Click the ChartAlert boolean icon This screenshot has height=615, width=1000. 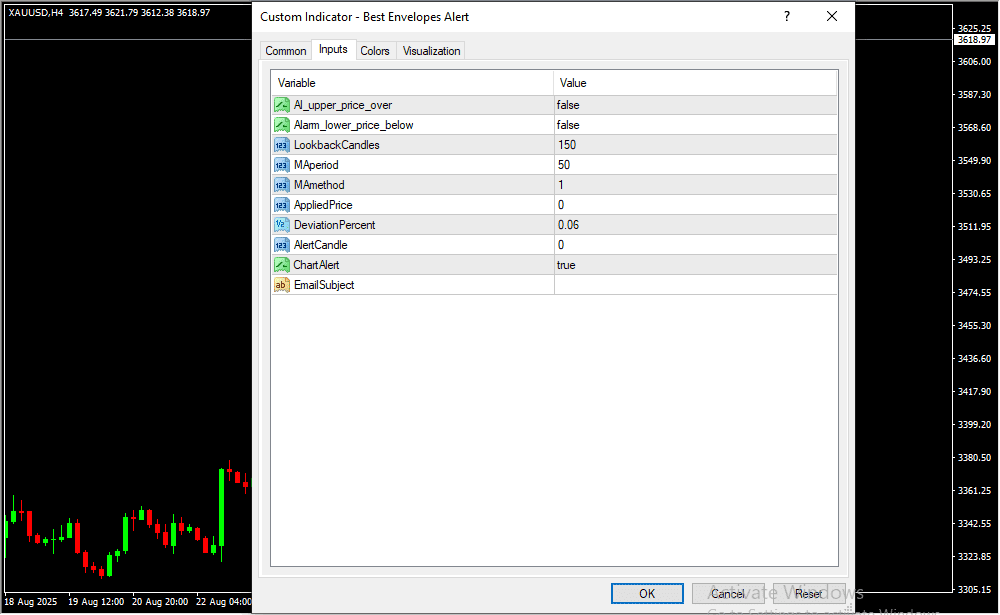281,265
